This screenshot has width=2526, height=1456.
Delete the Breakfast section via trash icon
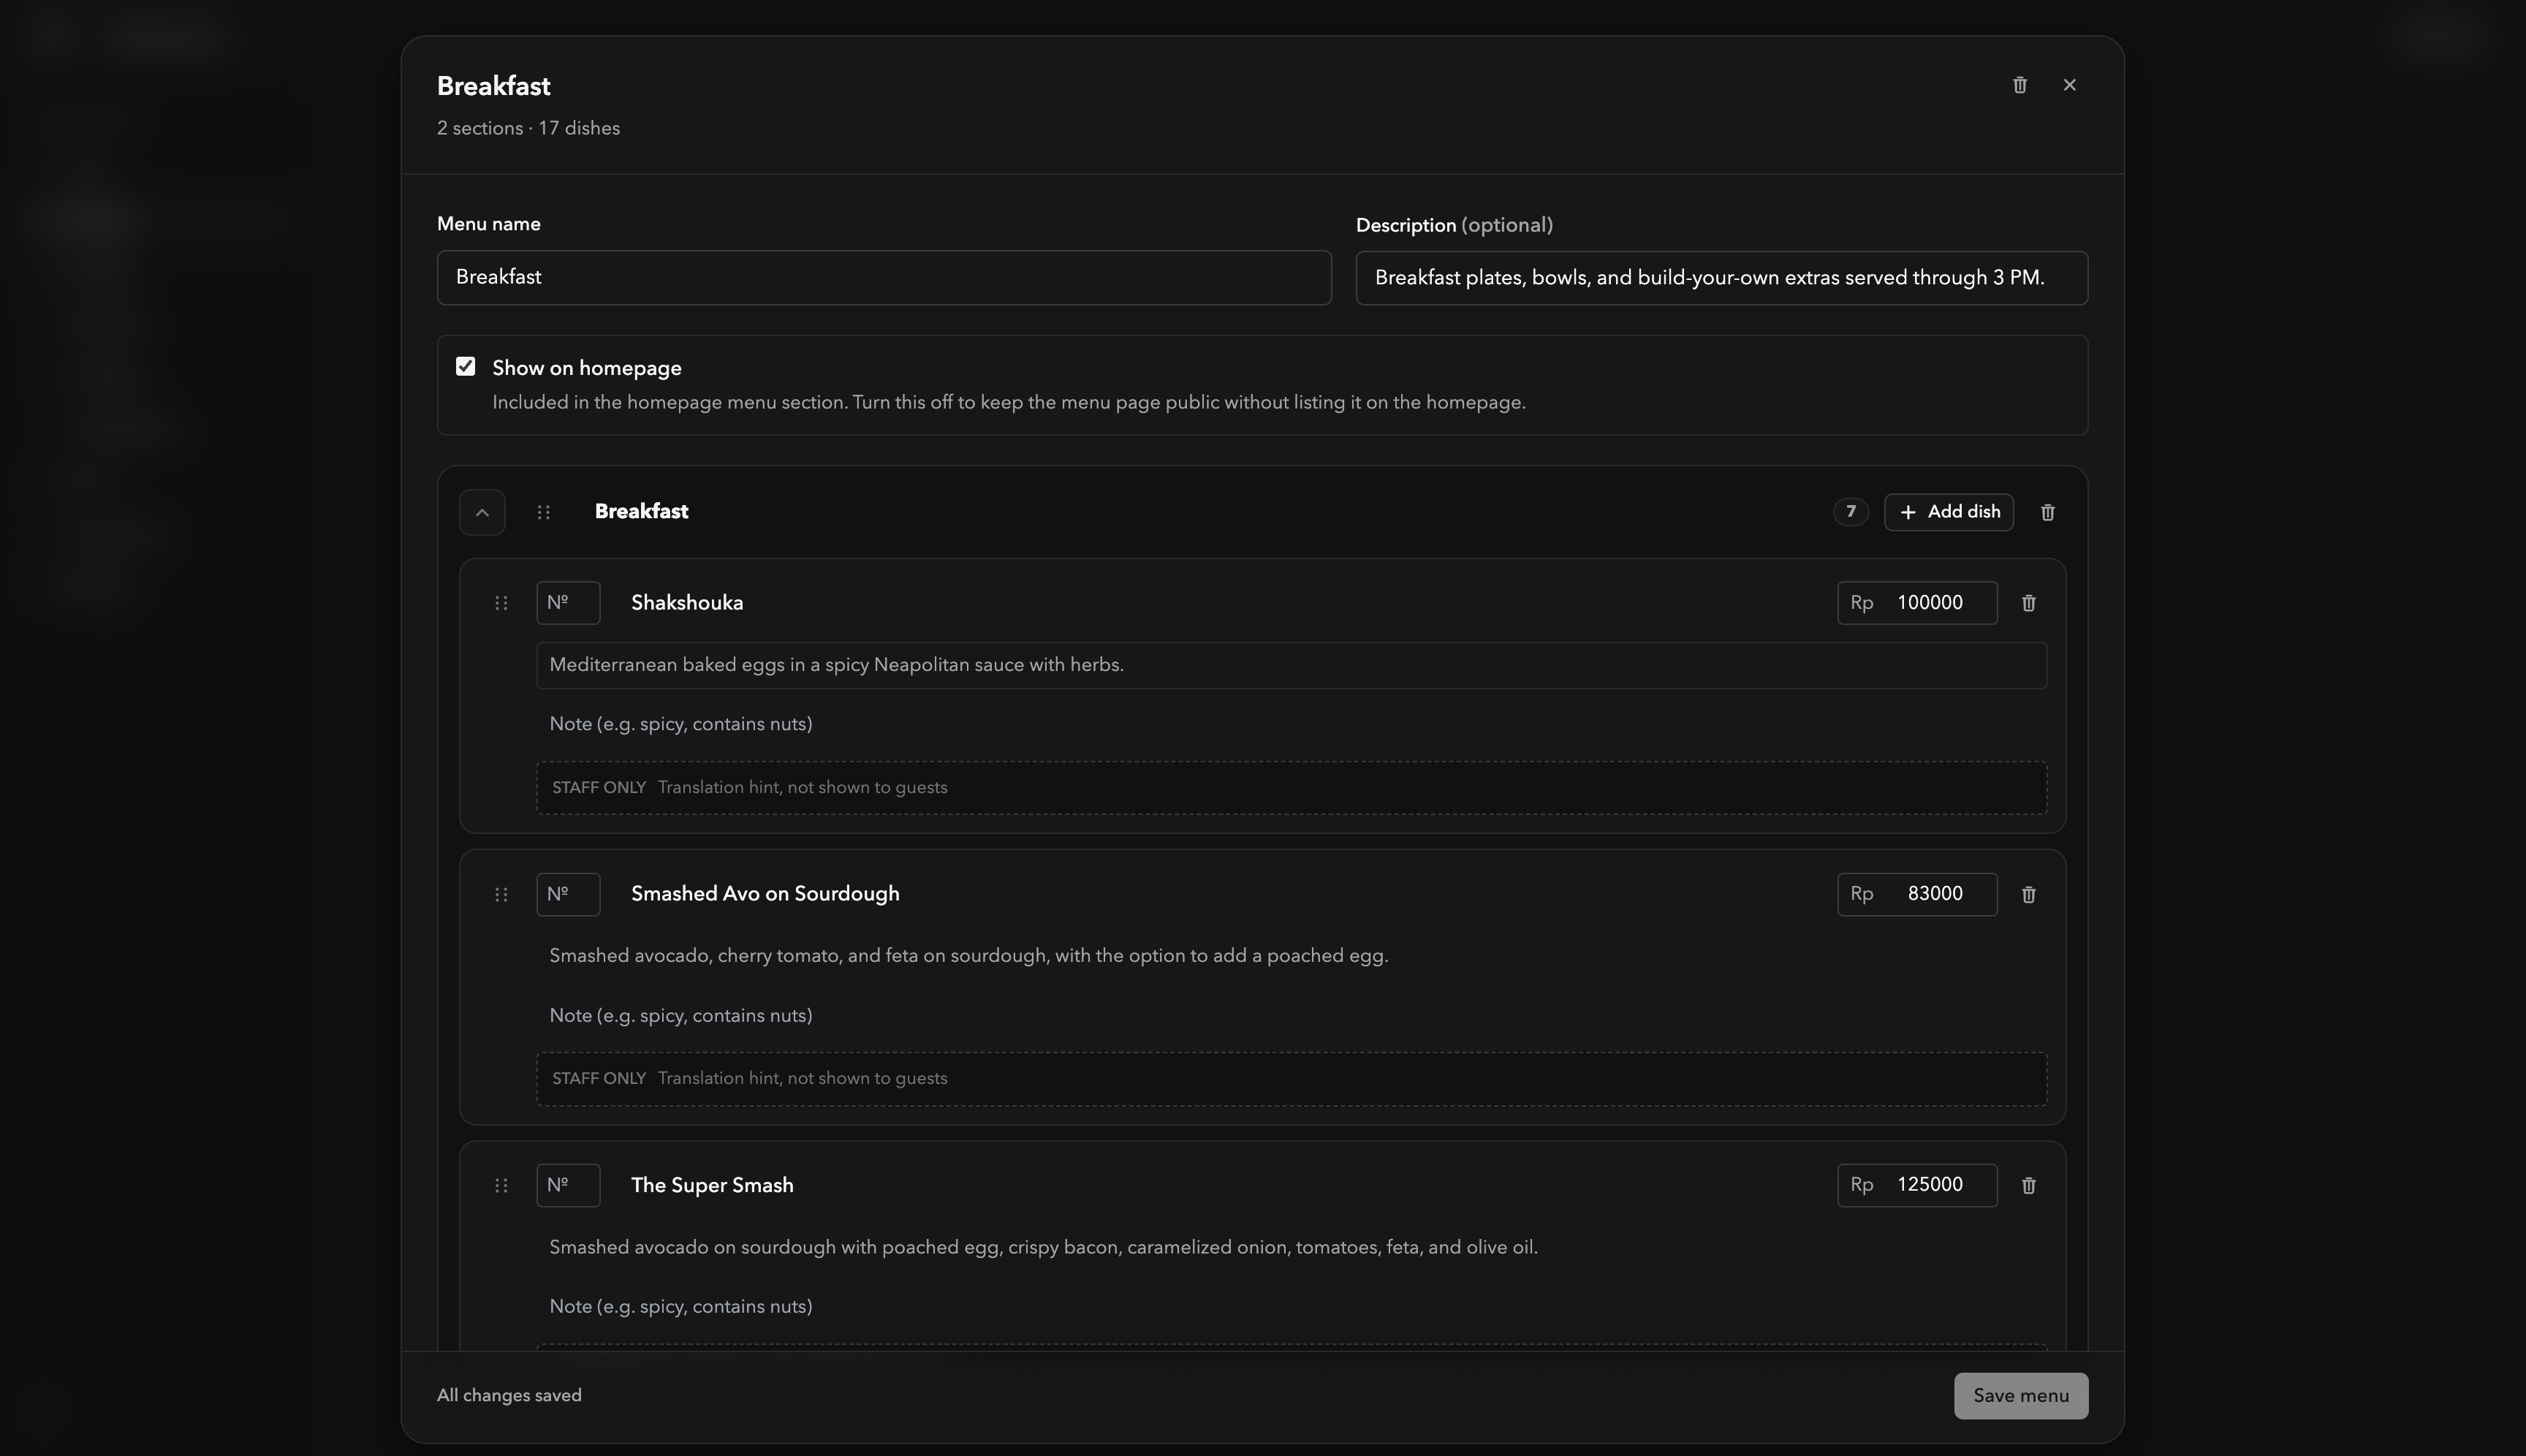(2047, 512)
